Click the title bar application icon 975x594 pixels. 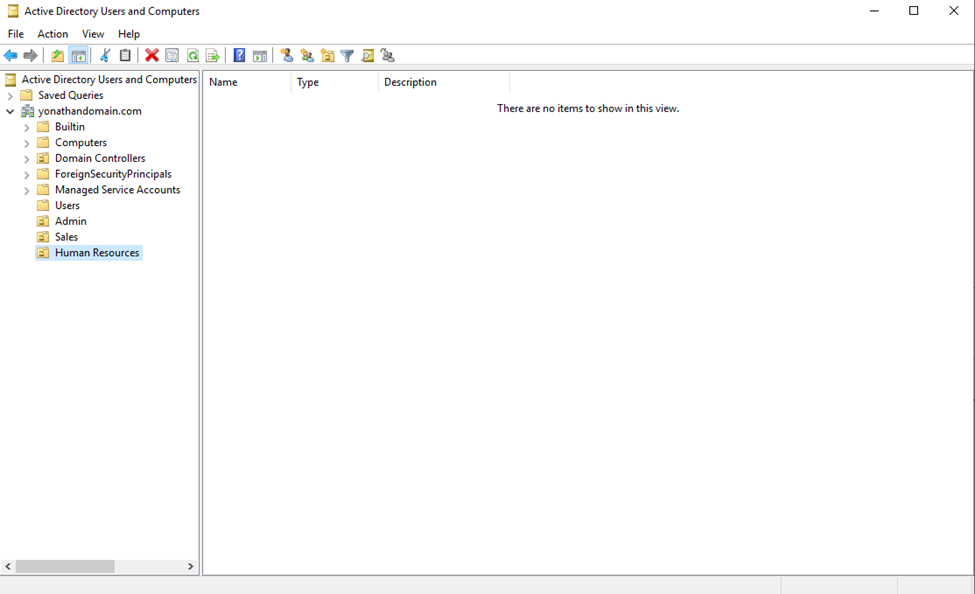coord(12,11)
